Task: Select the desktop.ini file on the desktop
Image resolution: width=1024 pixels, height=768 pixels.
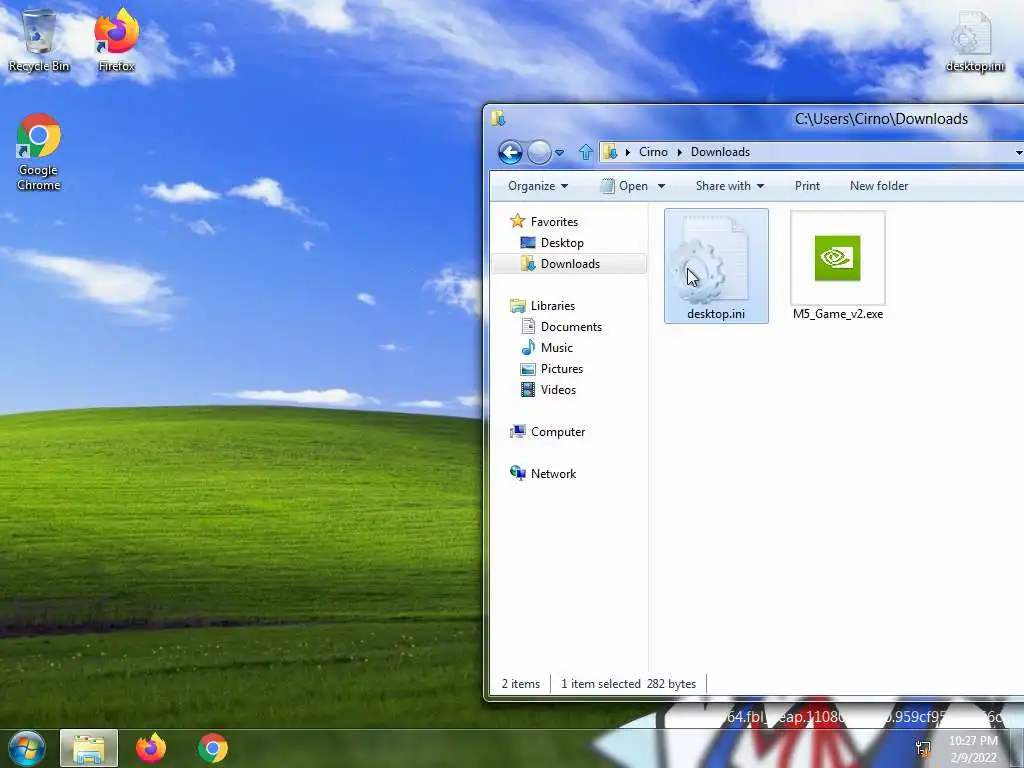Action: (974, 40)
